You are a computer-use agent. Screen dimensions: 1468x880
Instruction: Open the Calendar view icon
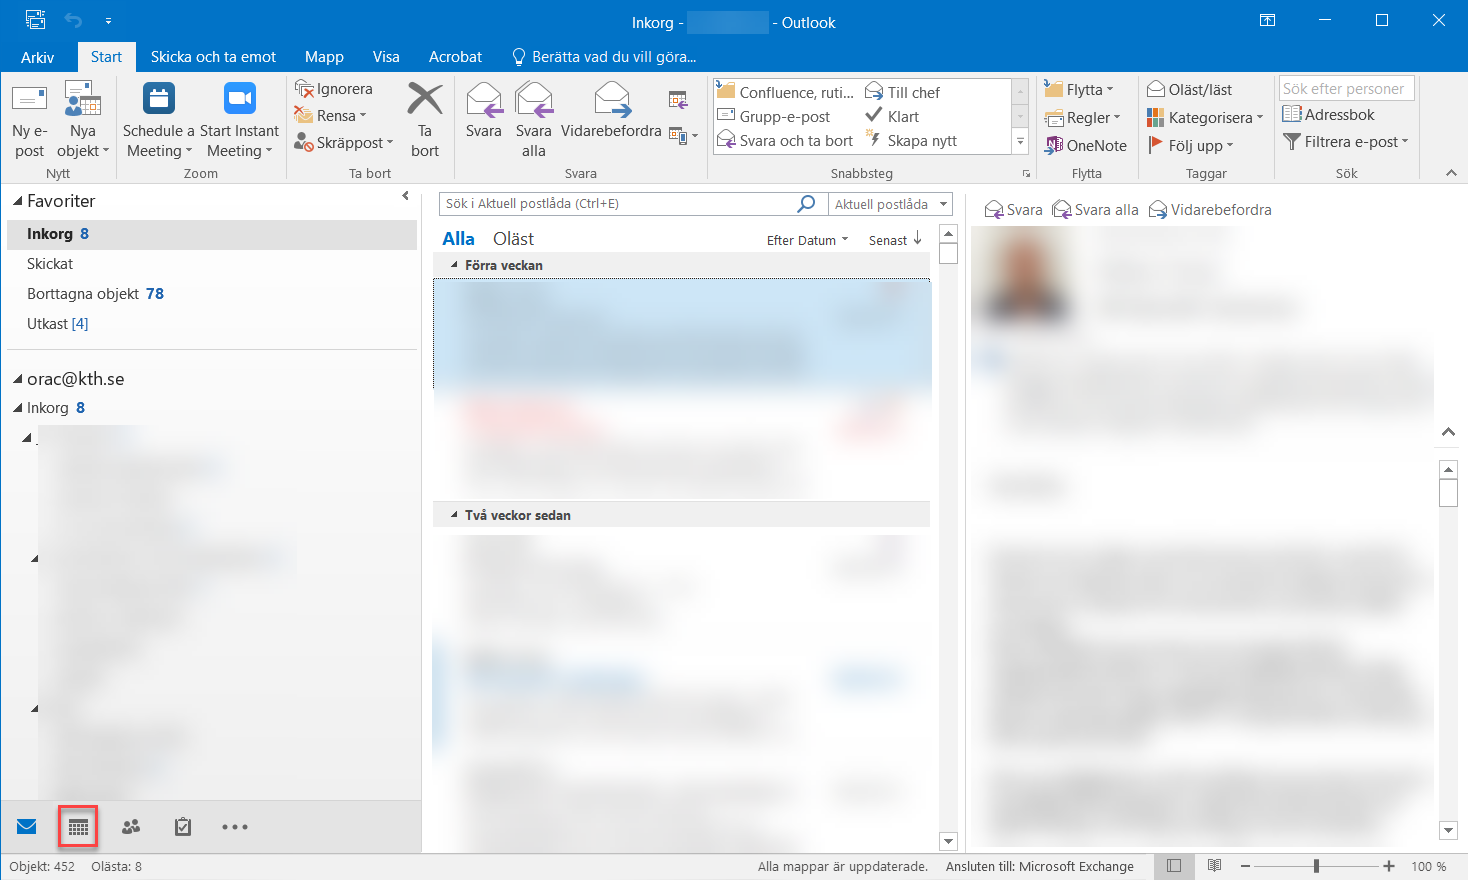coord(78,827)
